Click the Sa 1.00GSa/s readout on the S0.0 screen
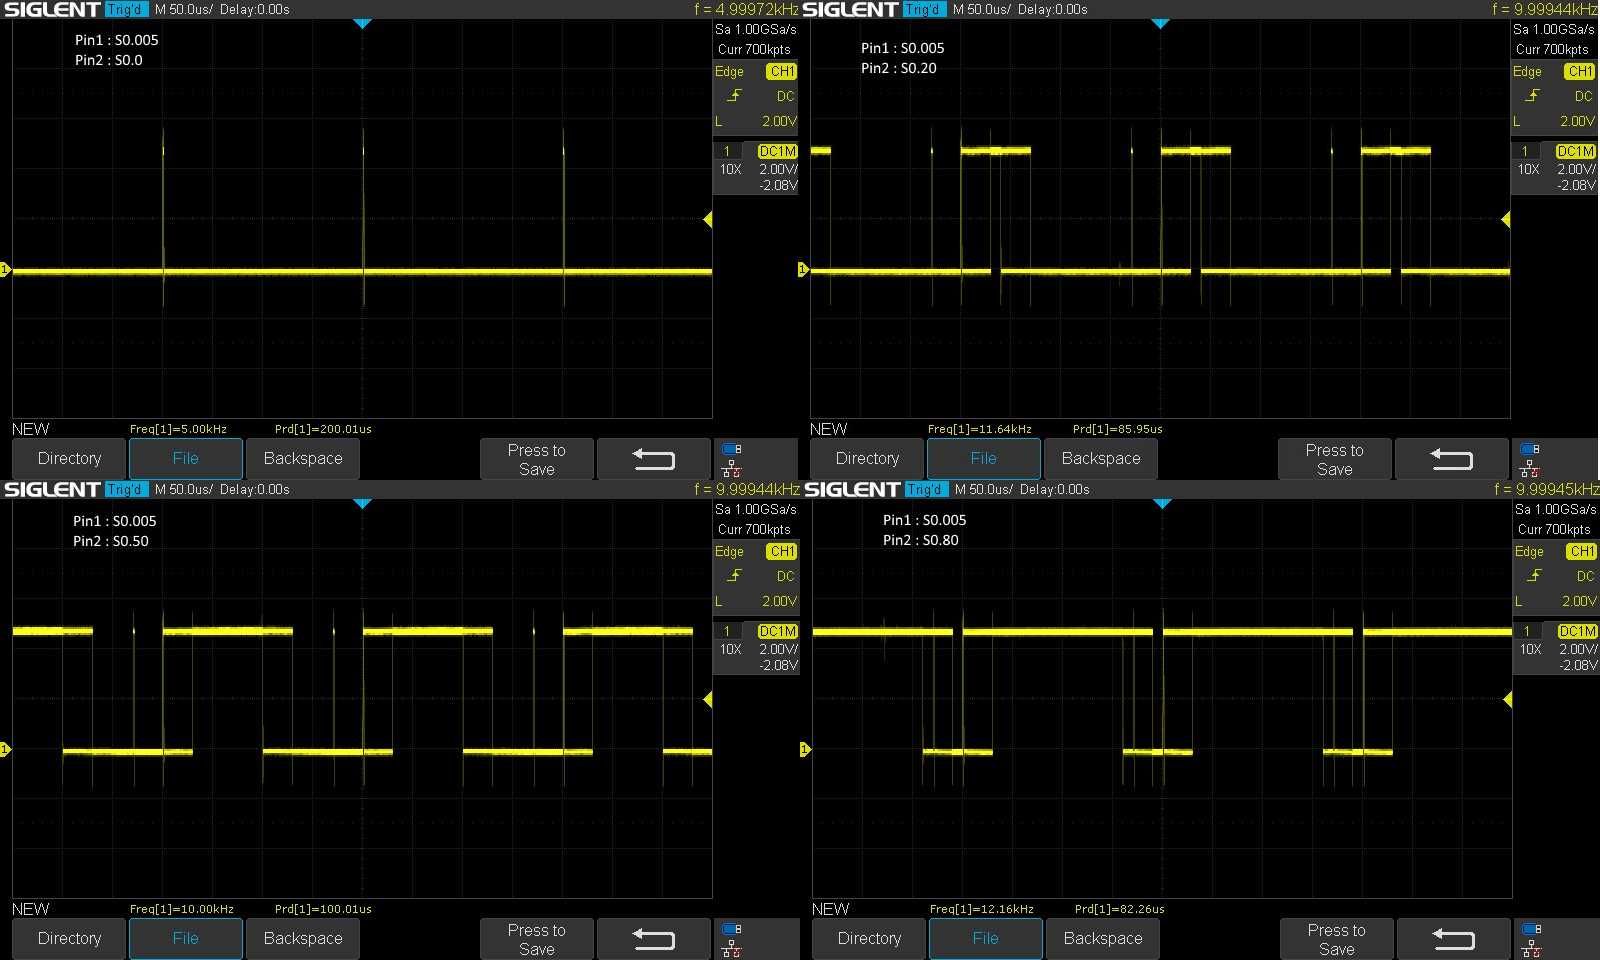Viewport: 1600px width, 960px height. [756, 29]
